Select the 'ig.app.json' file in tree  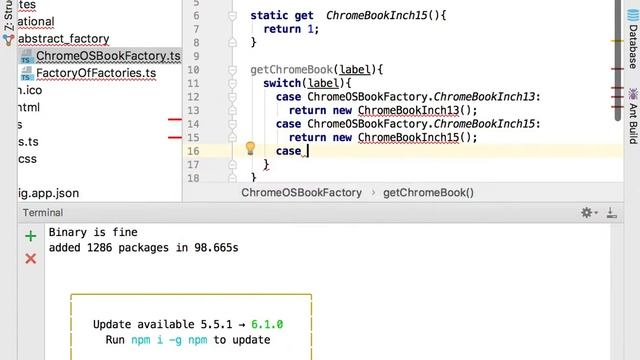pyautogui.click(x=49, y=193)
